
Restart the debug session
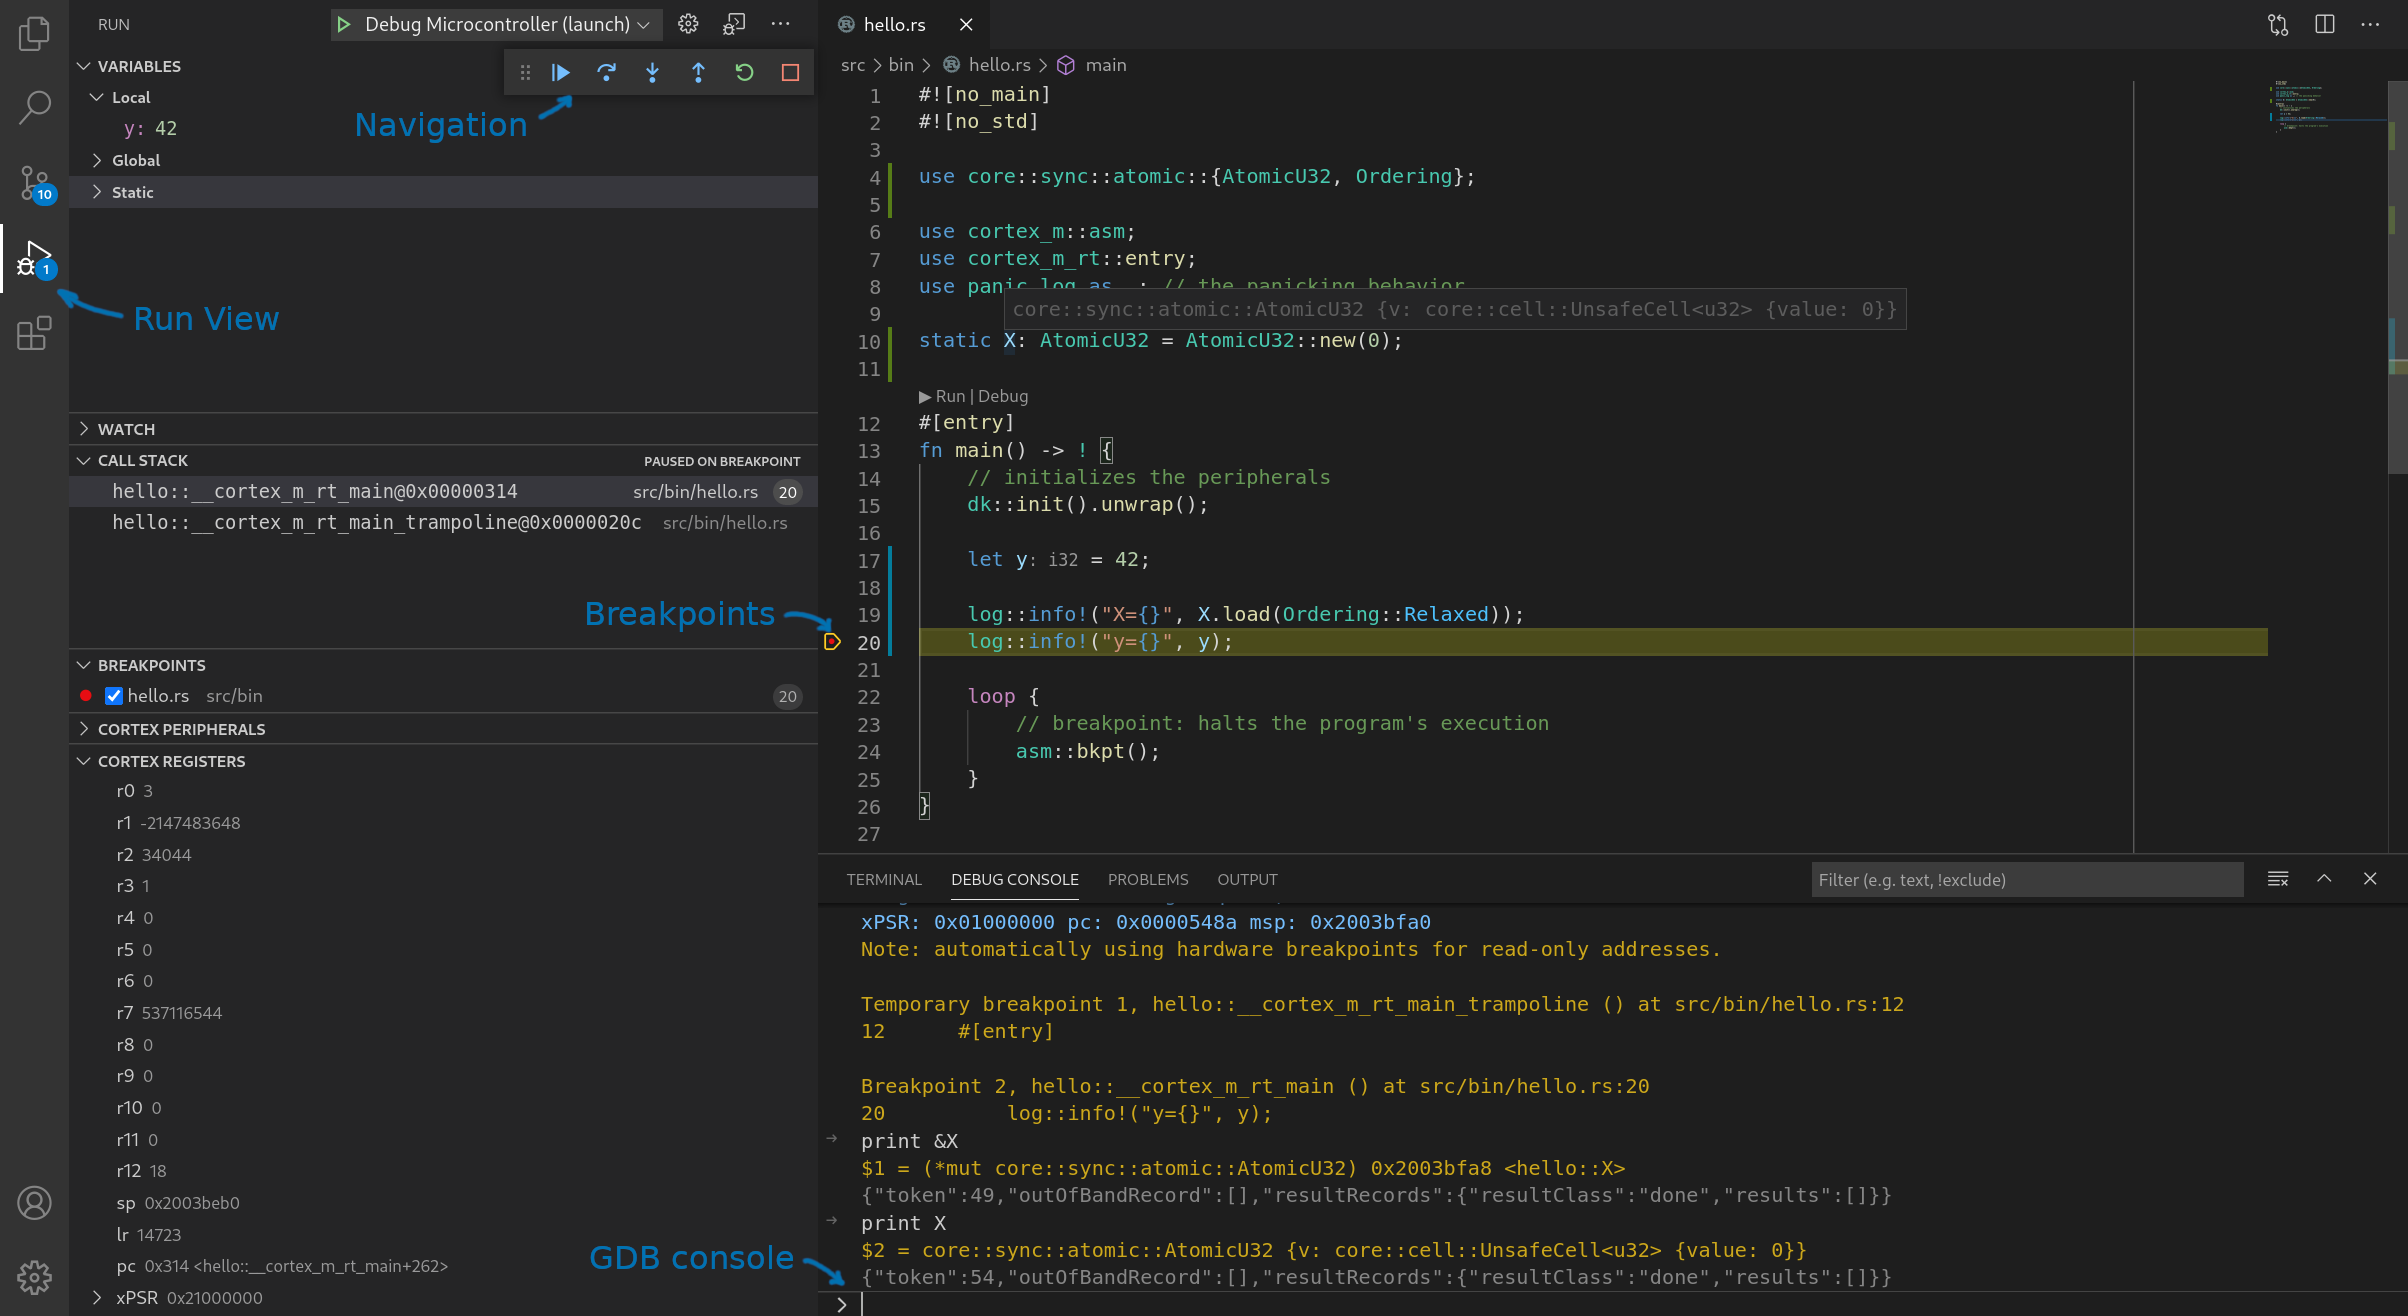click(x=745, y=72)
